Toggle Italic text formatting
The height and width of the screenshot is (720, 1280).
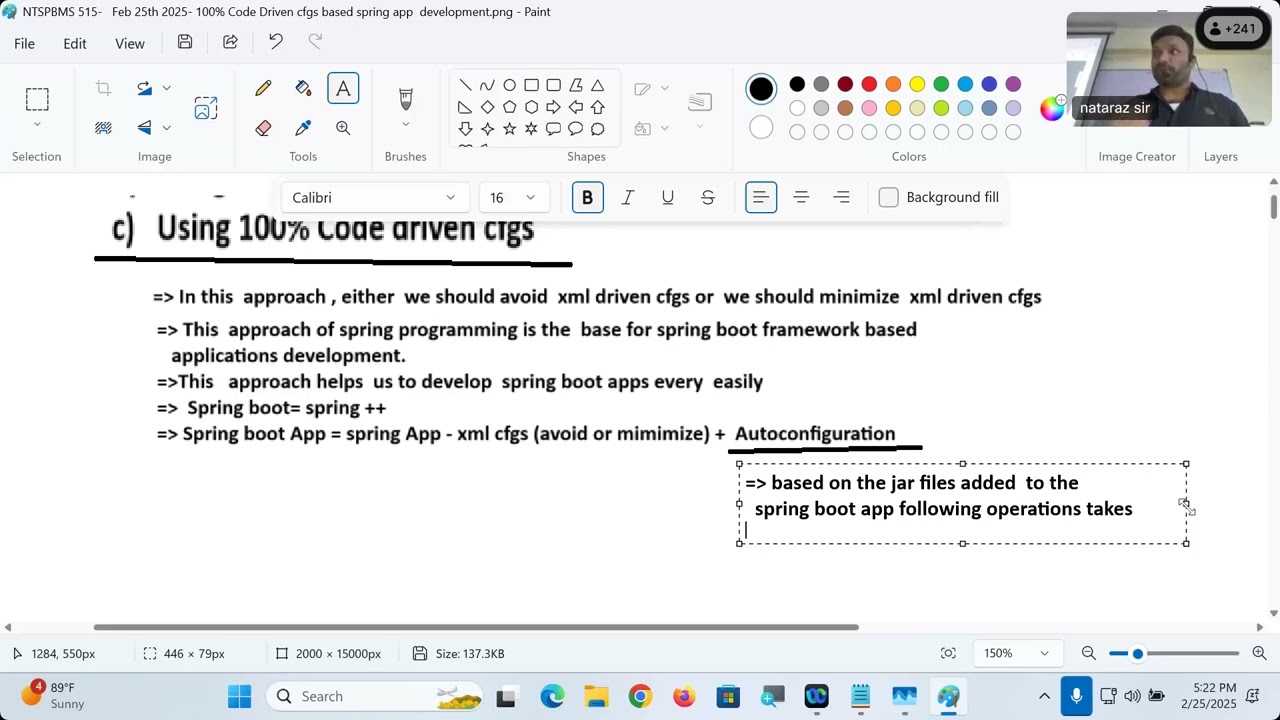(x=628, y=198)
